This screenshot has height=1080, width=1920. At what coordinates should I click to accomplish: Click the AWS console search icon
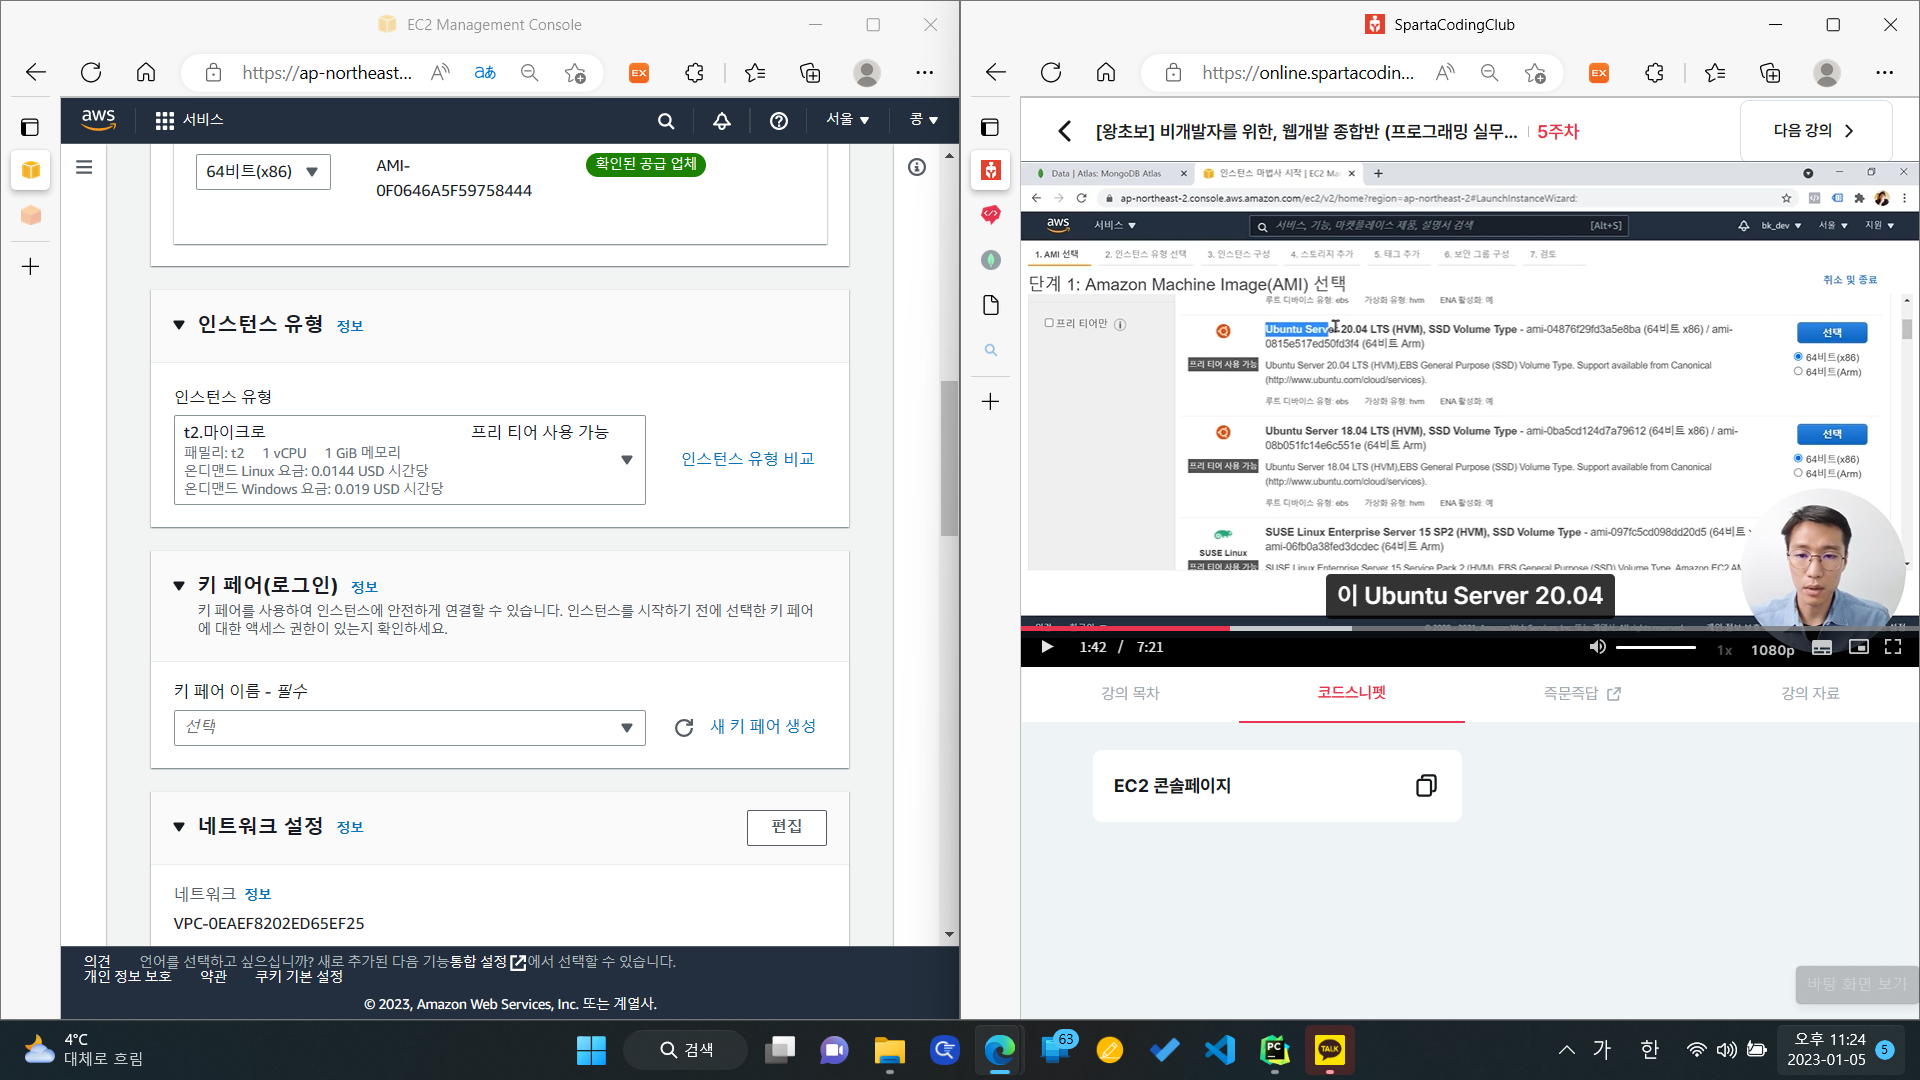pyautogui.click(x=666, y=121)
